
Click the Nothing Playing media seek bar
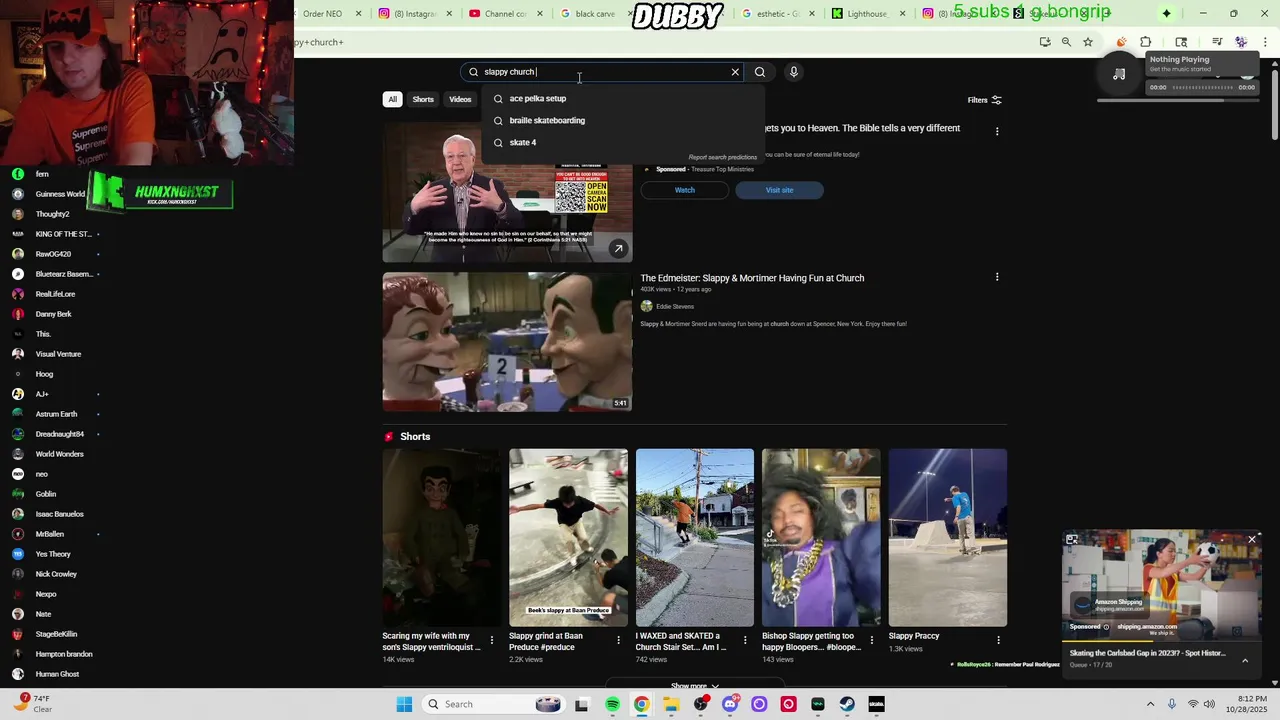1201,88
